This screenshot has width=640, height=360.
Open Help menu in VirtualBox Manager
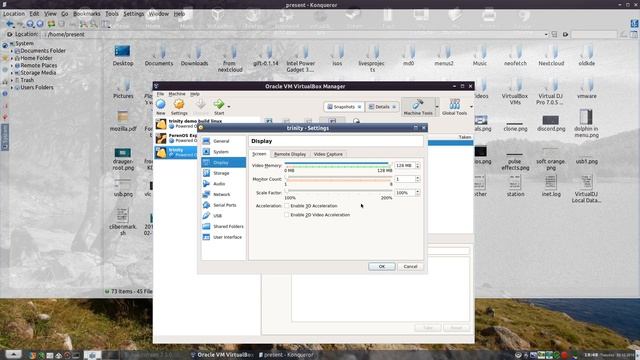pyautogui.click(x=195, y=94)
